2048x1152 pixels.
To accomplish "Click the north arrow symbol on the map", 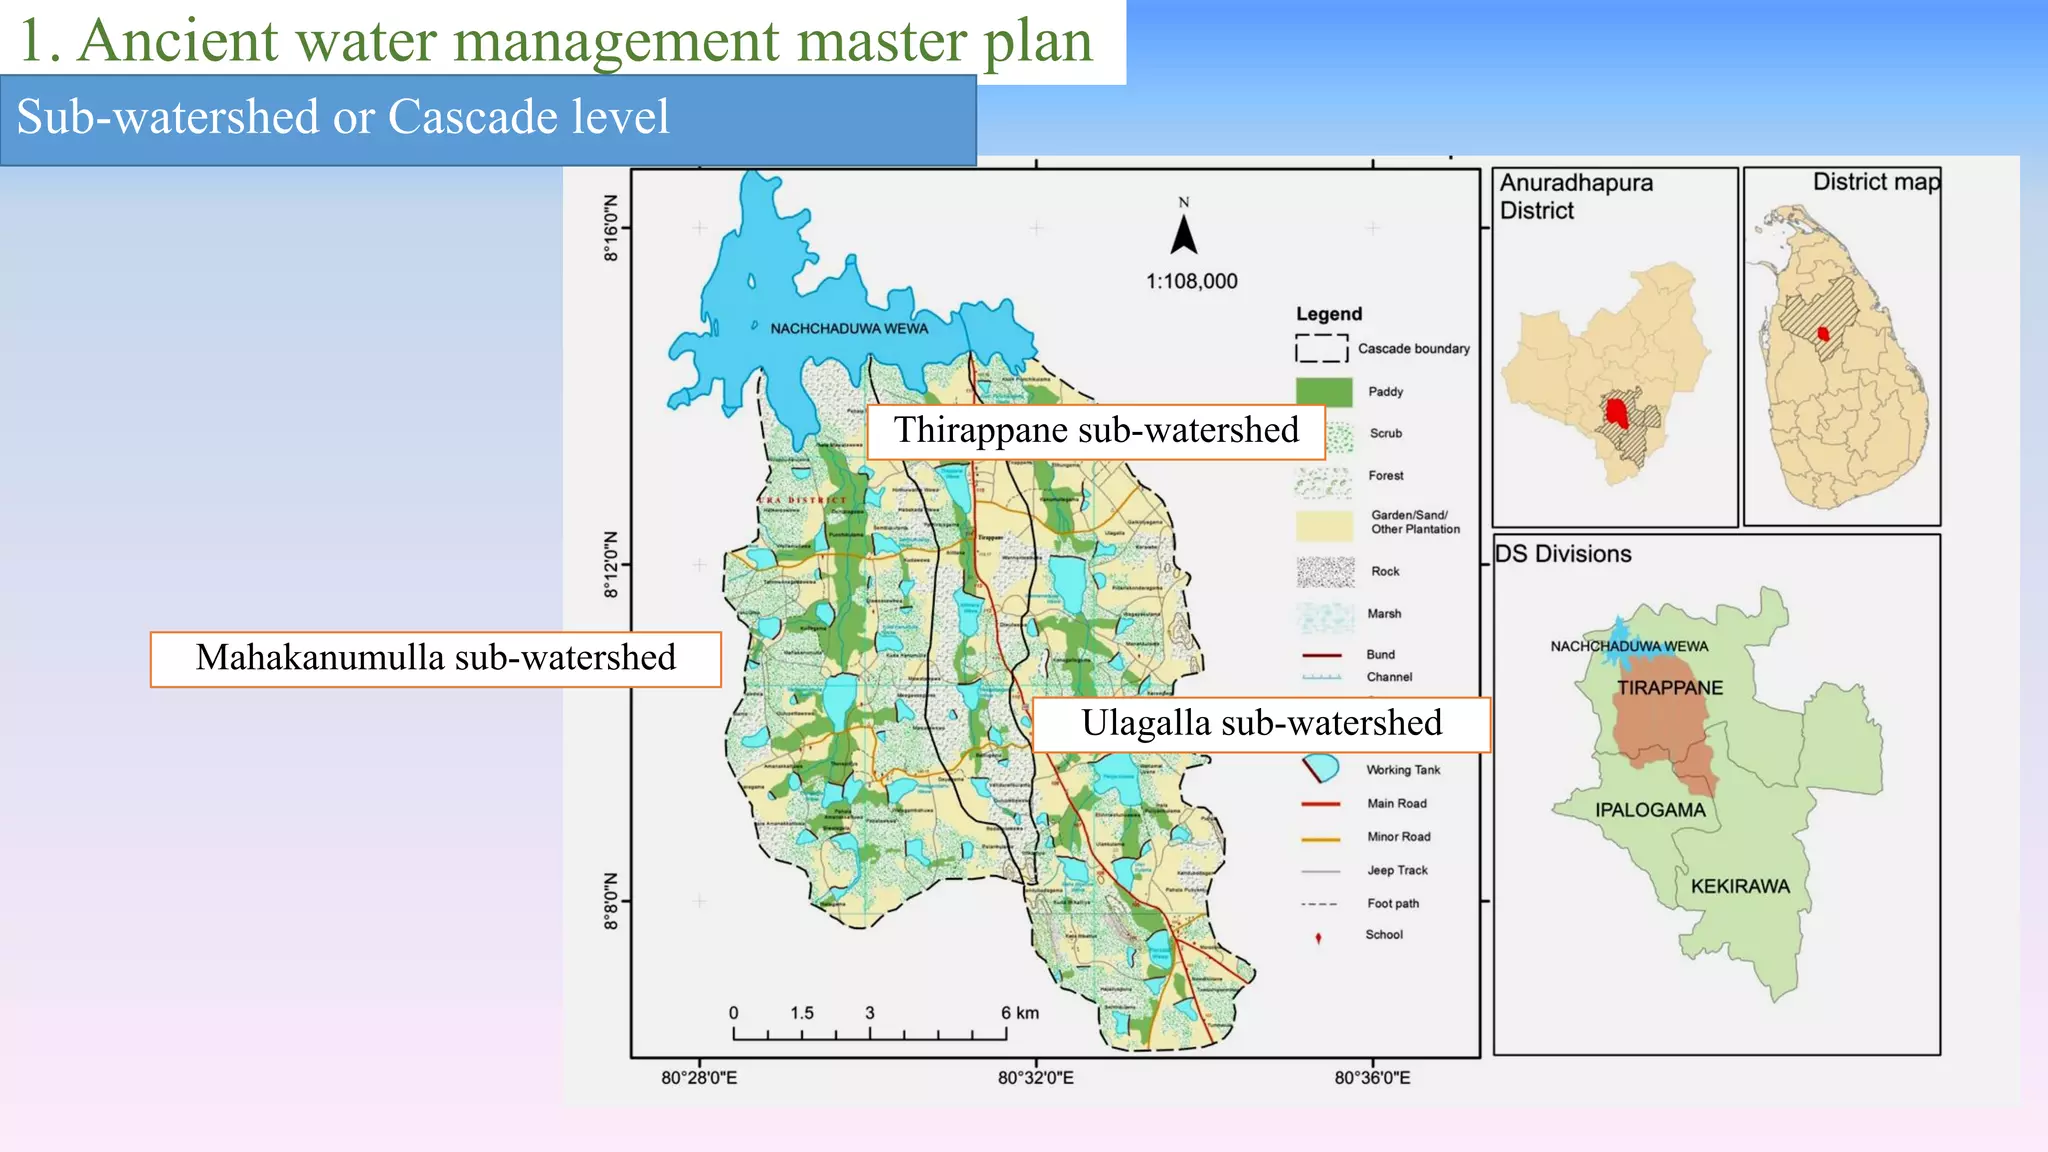I will coord(1184,236).
